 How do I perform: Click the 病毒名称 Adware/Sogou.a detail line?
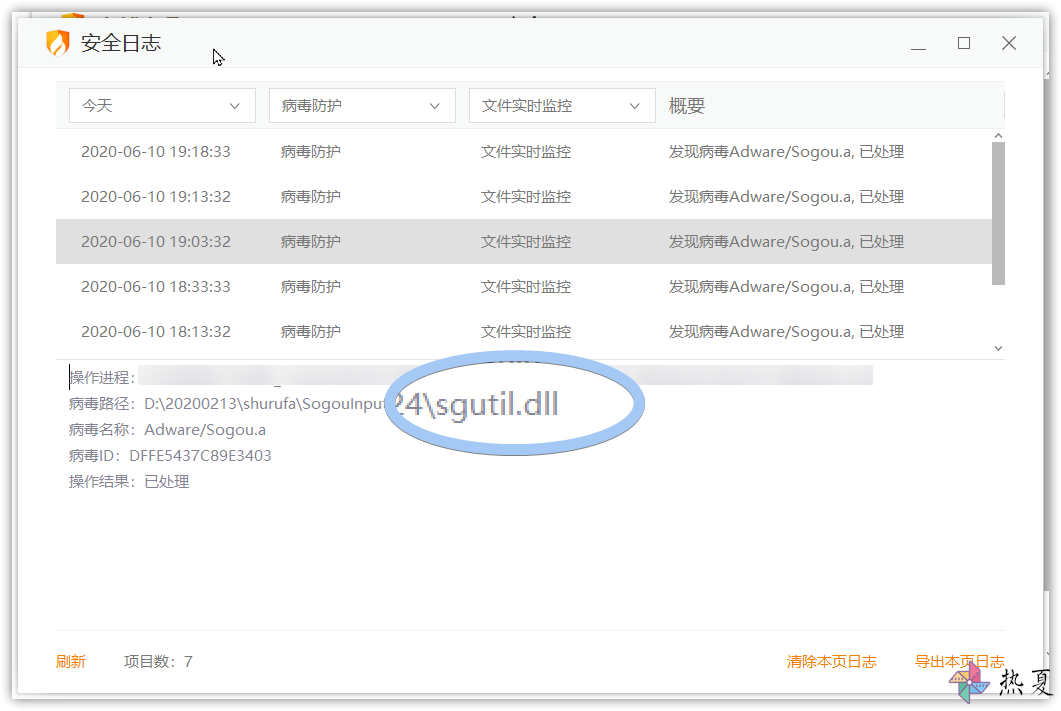[167, 430]
